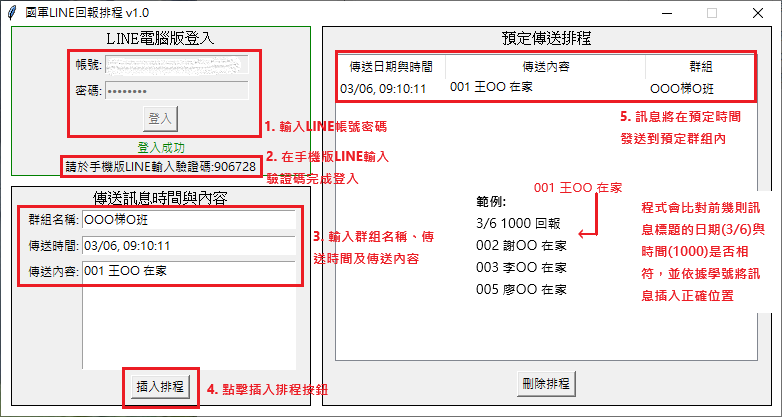Click the 群組名稱 group name field
The height and width of the screenshot is (417, 782).
(x=189, y=219)
